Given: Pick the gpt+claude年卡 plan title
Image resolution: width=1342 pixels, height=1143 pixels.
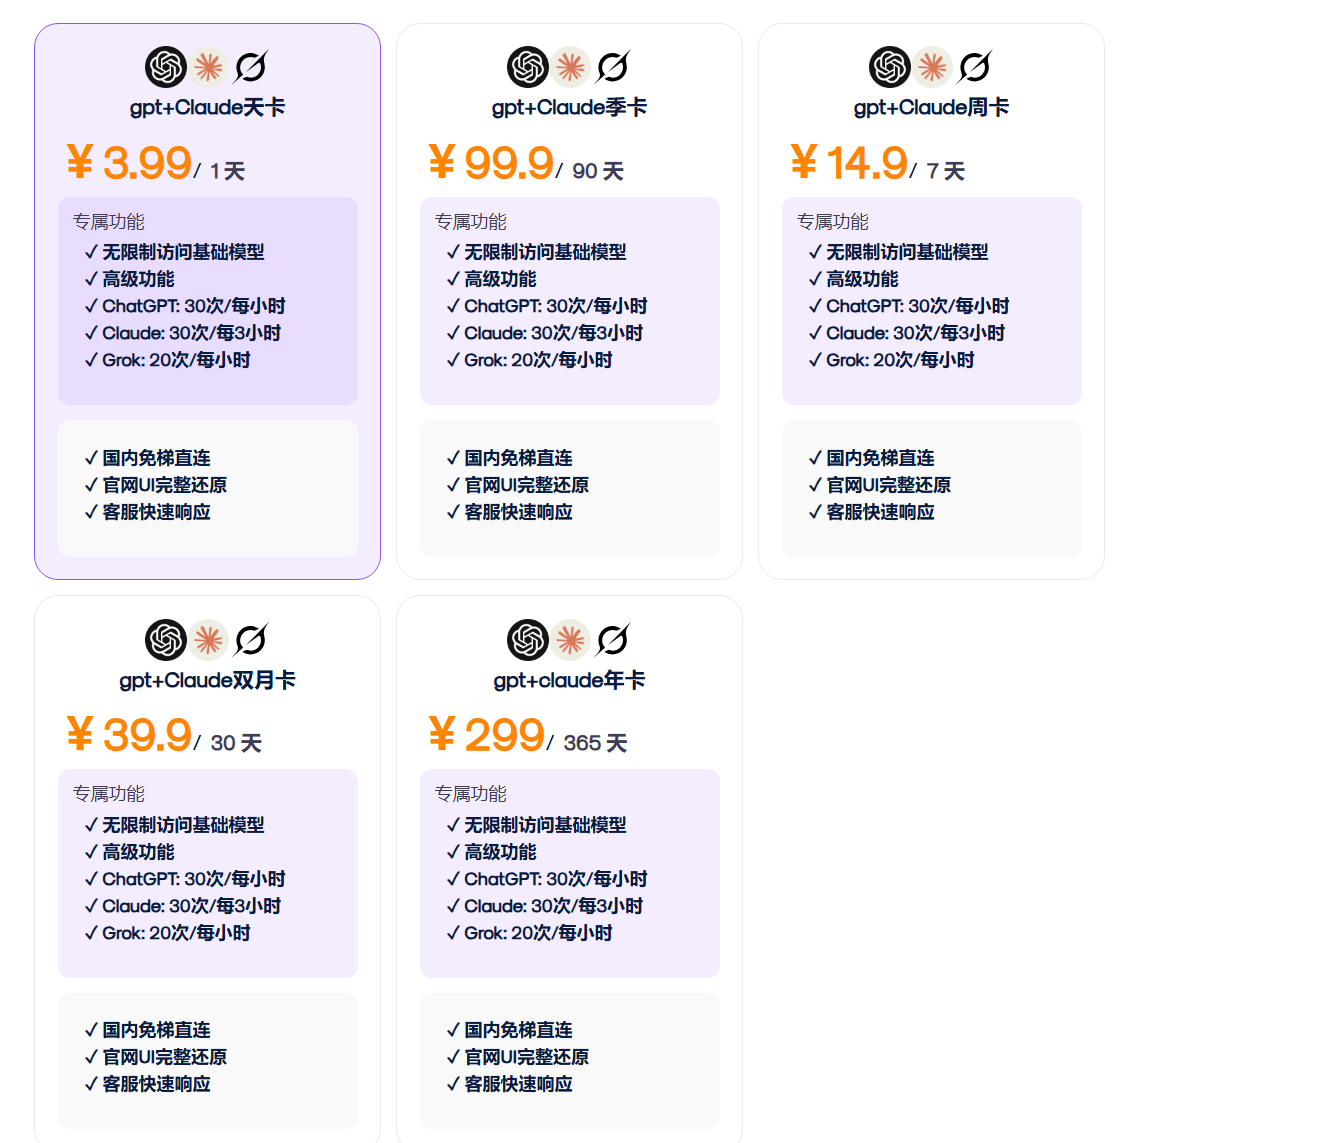Looking at the screenshot, I should 570,681.
